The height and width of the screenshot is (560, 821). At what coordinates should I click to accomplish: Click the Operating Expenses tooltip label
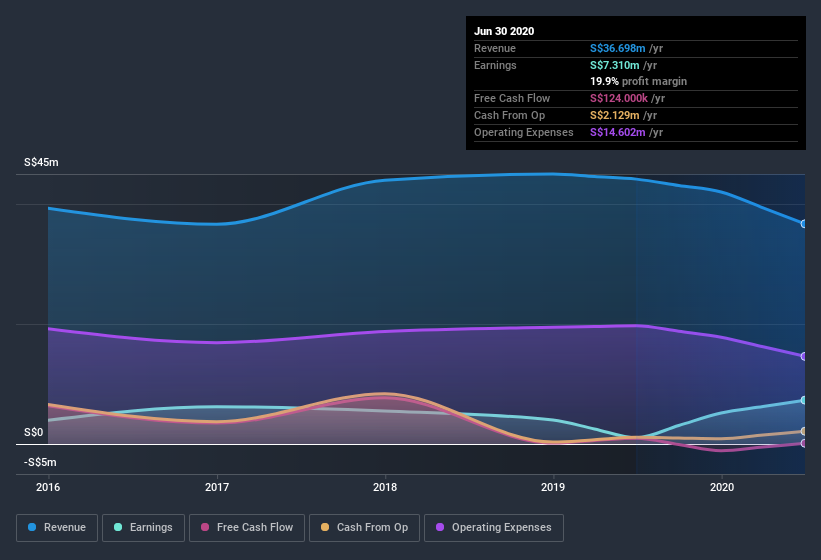click(x=524, y=132)
